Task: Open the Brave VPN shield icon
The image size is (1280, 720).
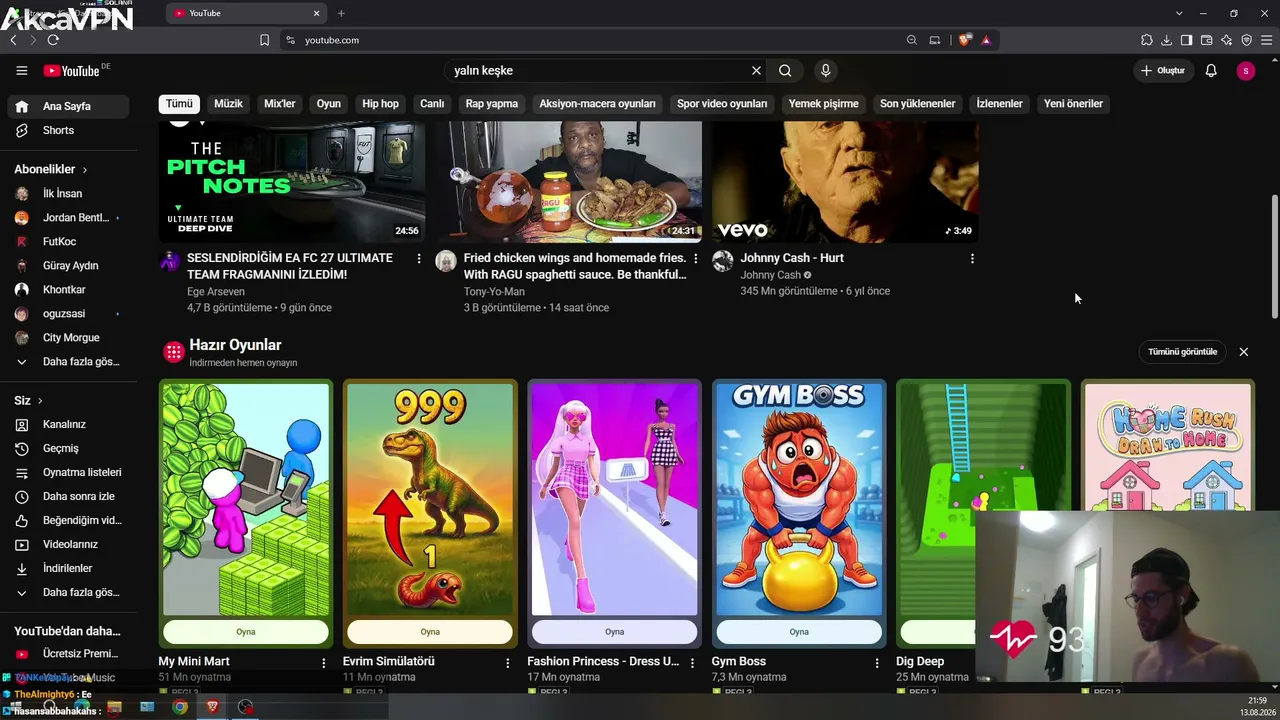Action: tap(1246, 40)
